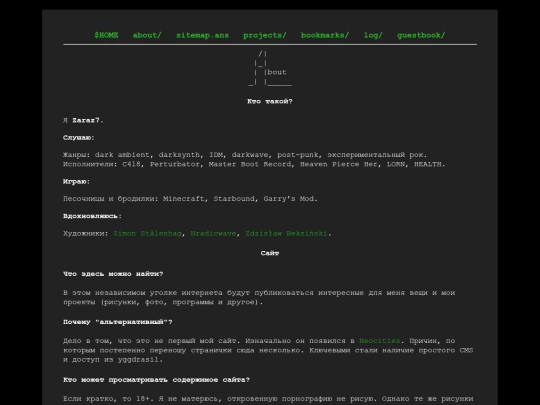The width and height of the screenshot is (540, 405).
Task: Open the log/ section
Action: click(x=373, y=35)
